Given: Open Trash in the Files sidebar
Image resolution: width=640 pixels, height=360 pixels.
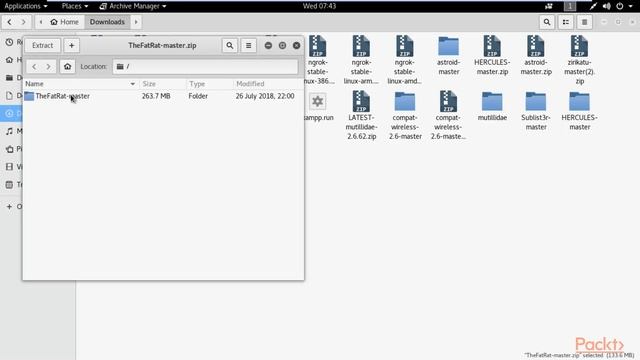Looking at the screenshot, I should tap(12, 184).
